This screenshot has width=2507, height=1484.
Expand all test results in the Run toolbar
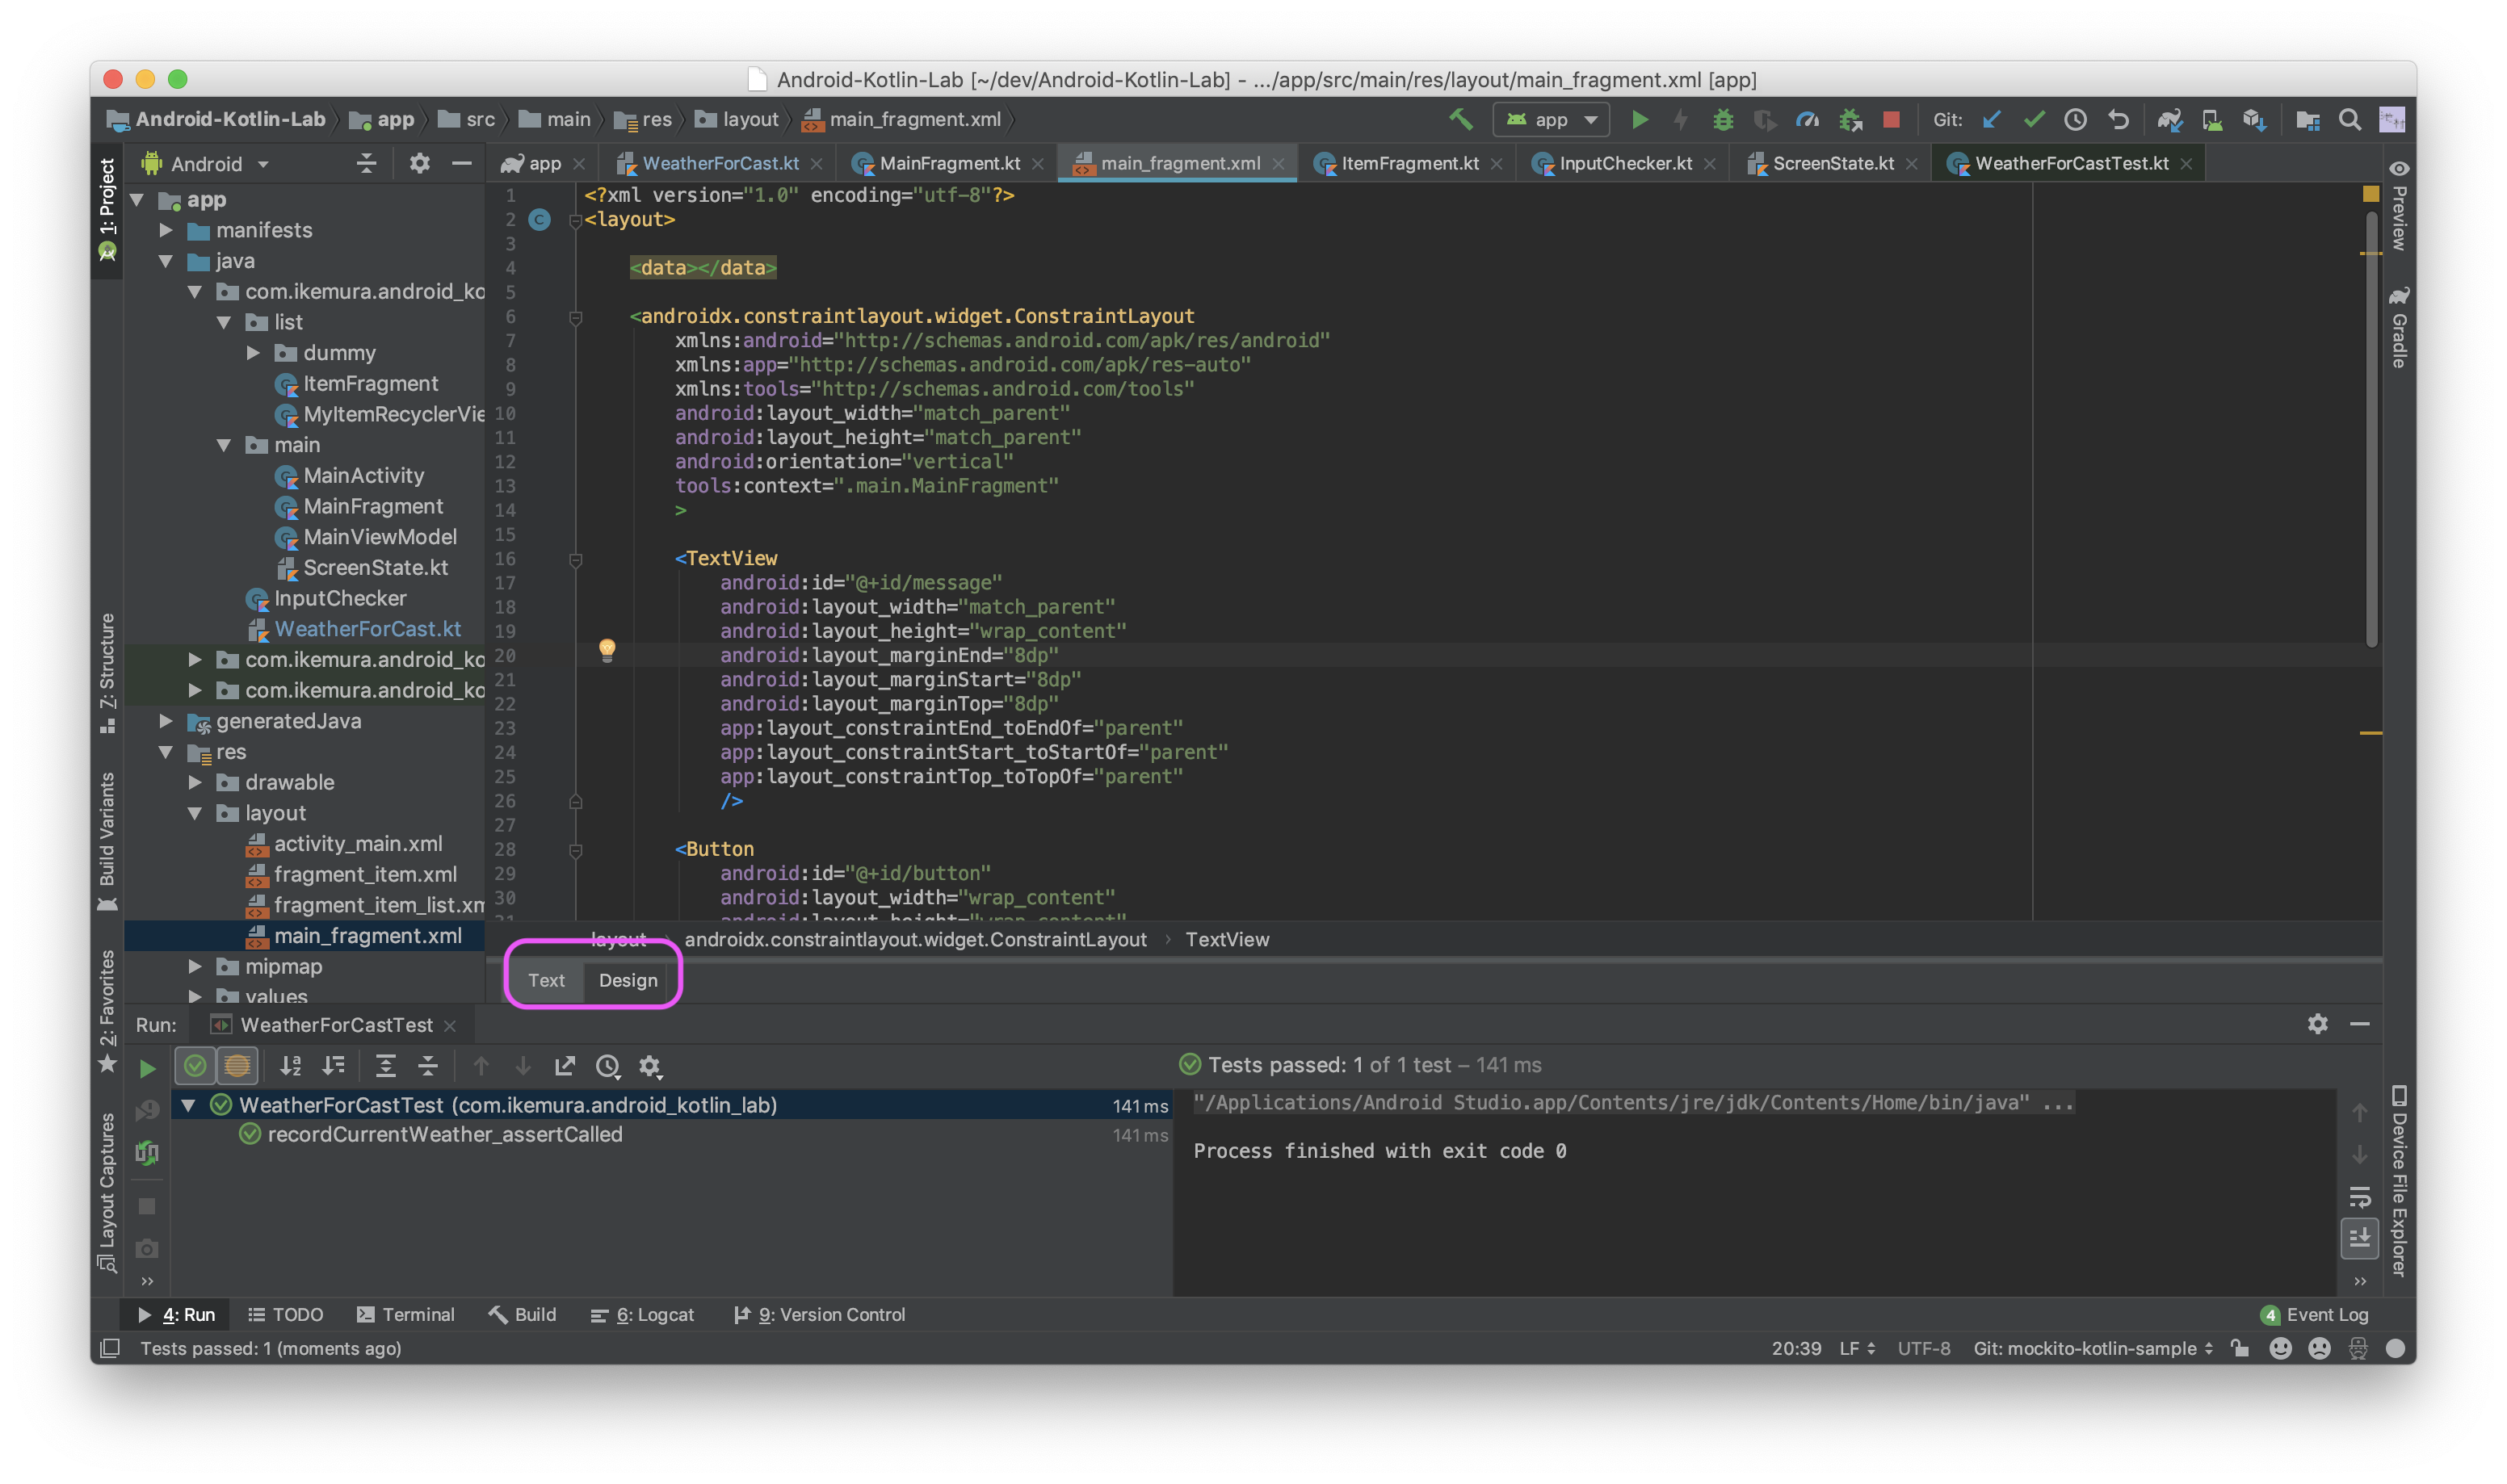[x=385, y=1066]
